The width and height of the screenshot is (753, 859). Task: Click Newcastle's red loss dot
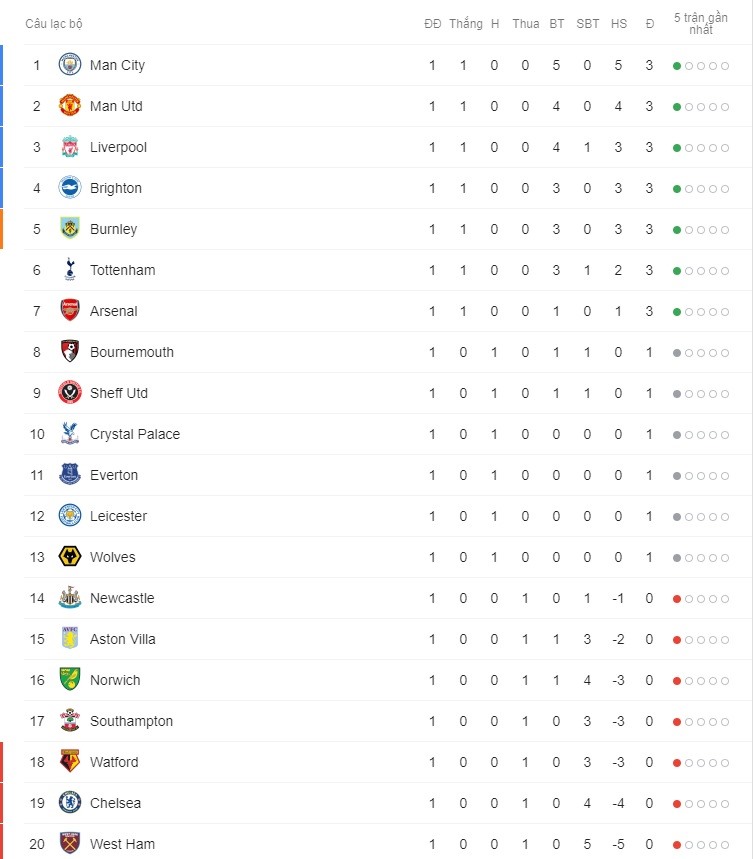click(677, 599)
